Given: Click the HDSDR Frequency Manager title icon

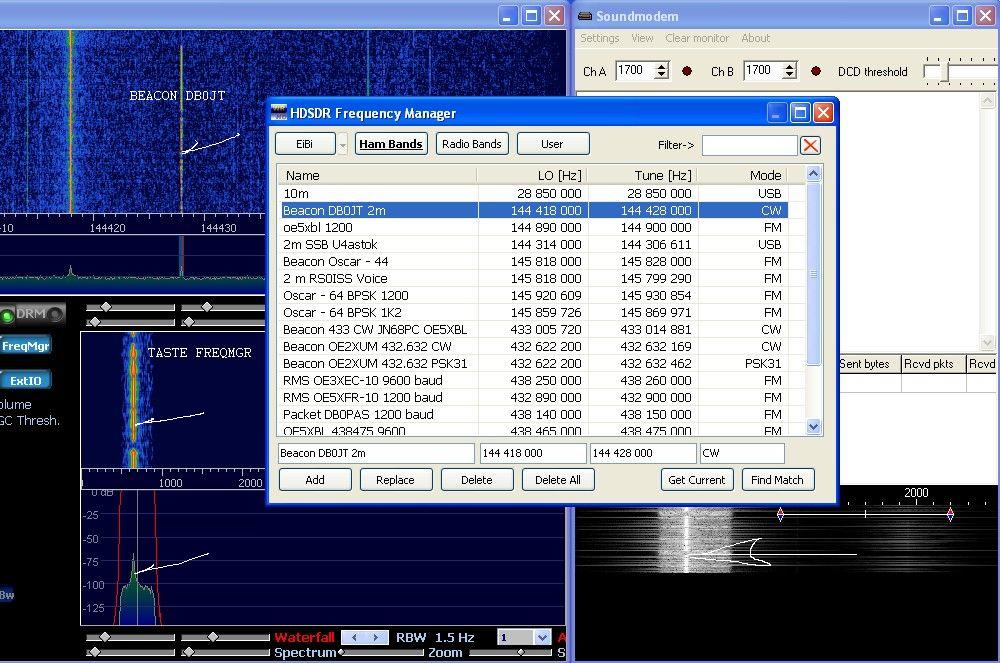Looking at the screenshot, I should 280,113.
